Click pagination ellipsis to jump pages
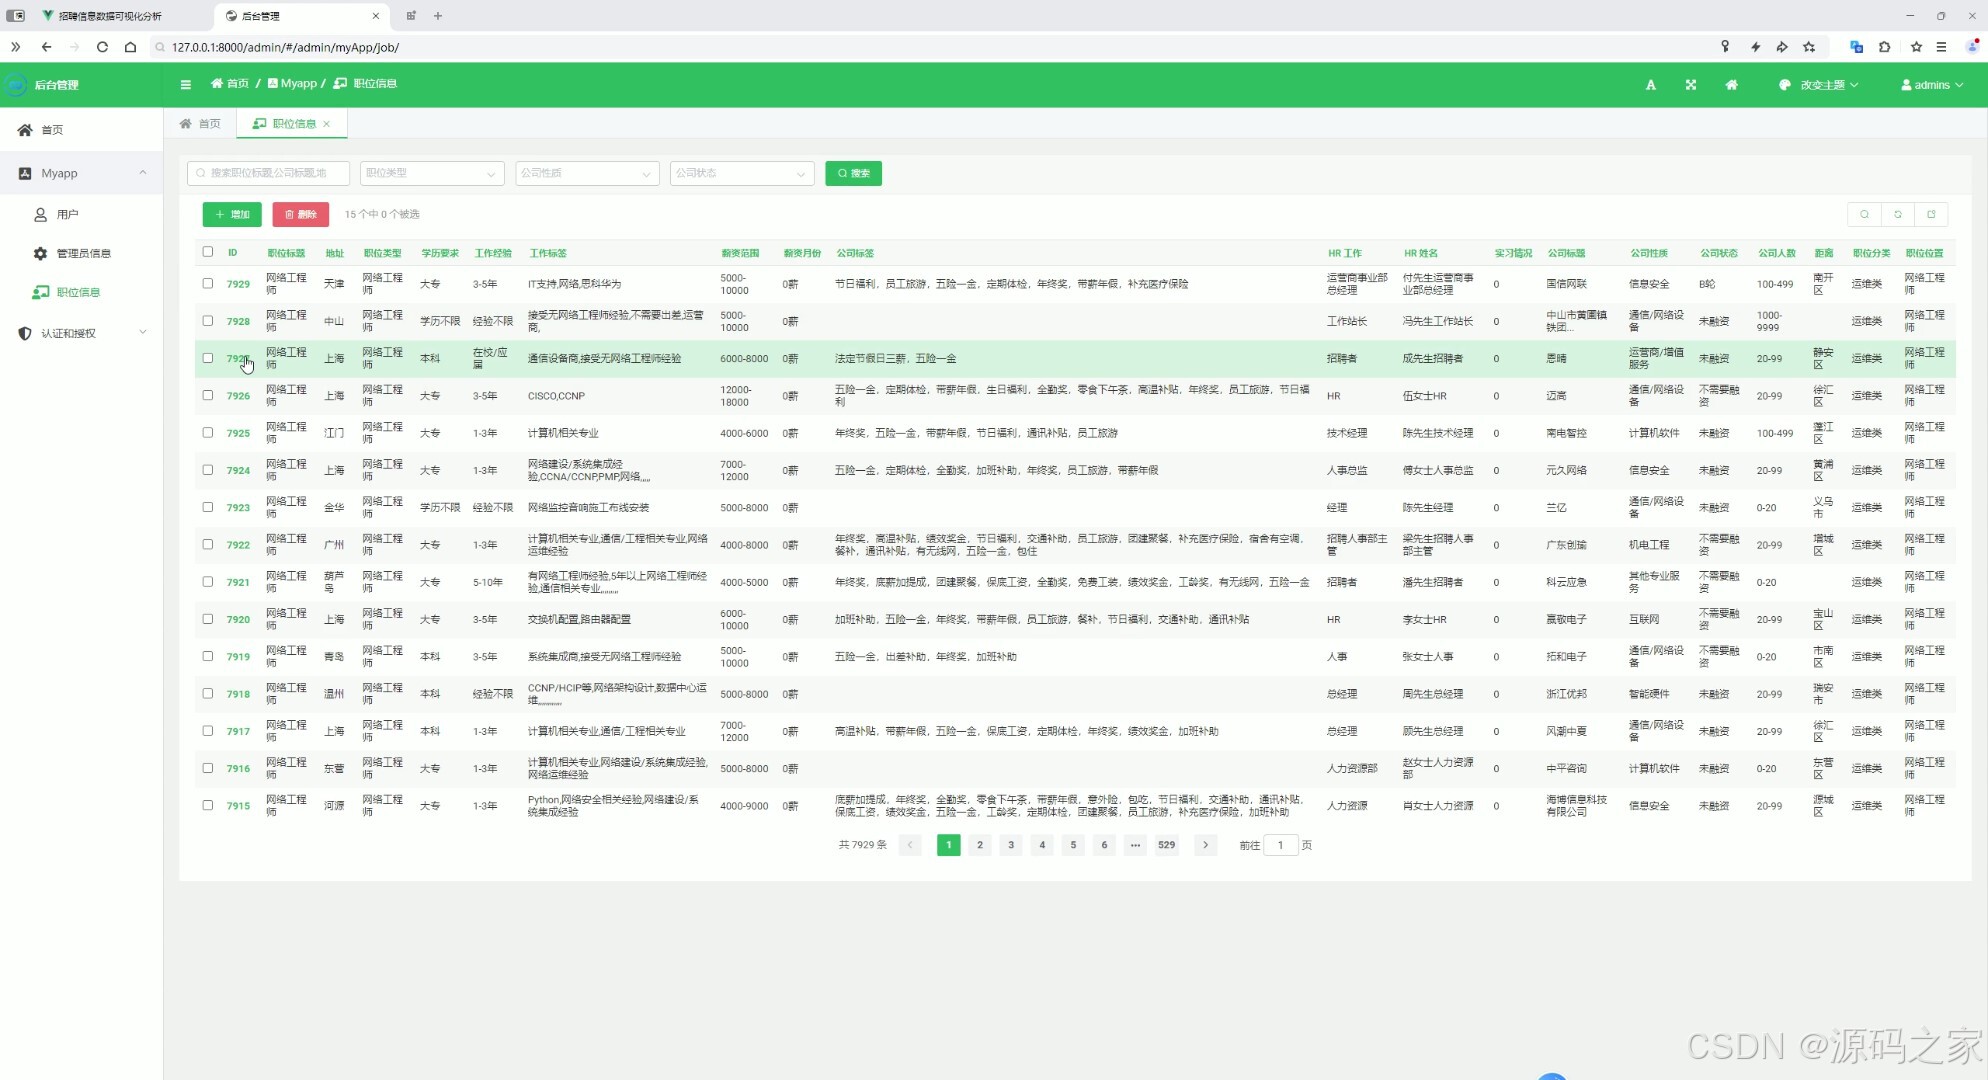This screenshot has width=1988, height=1080. tap(1135, 845)
